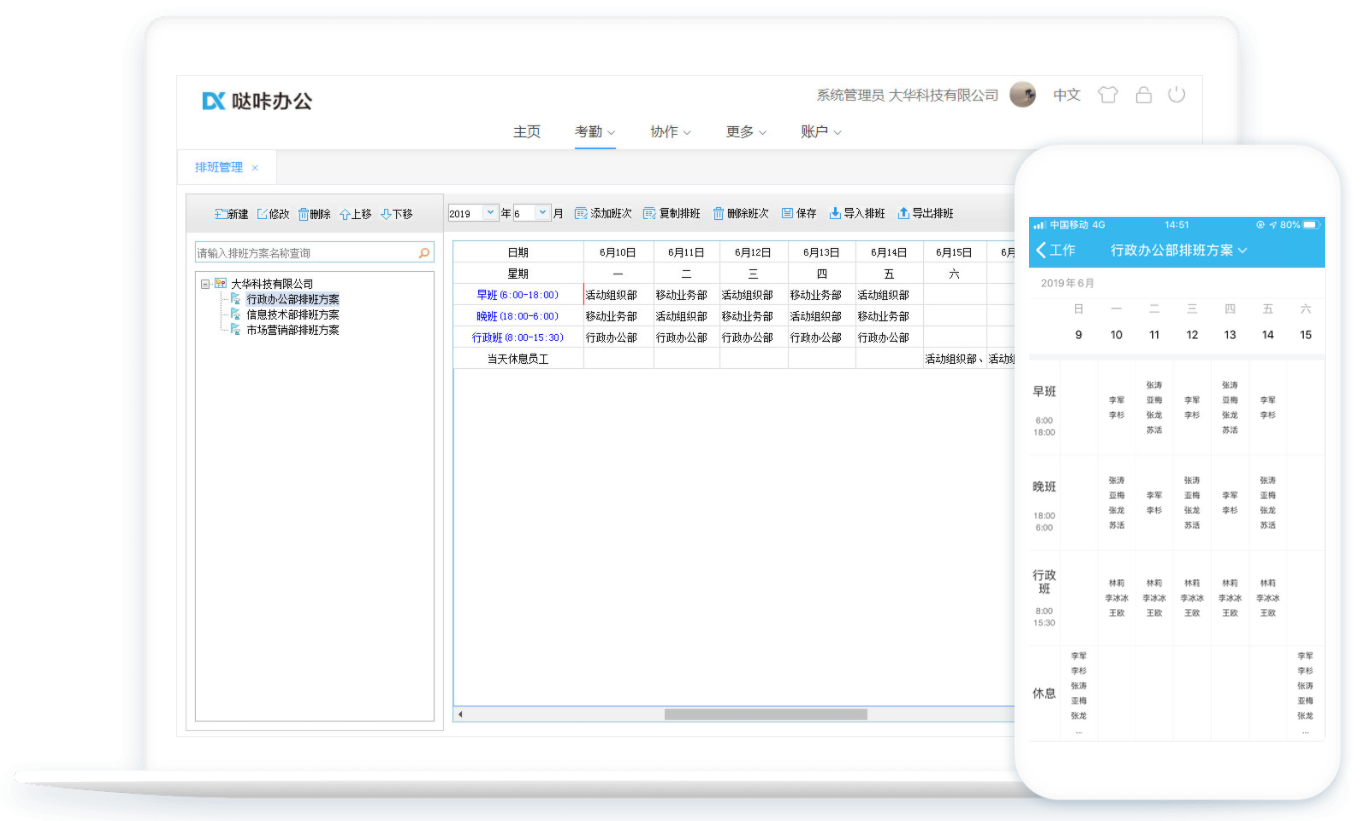Tap date 10 on phone calendar
This screenshot has height=821, width=1370.
[1116, 335]
